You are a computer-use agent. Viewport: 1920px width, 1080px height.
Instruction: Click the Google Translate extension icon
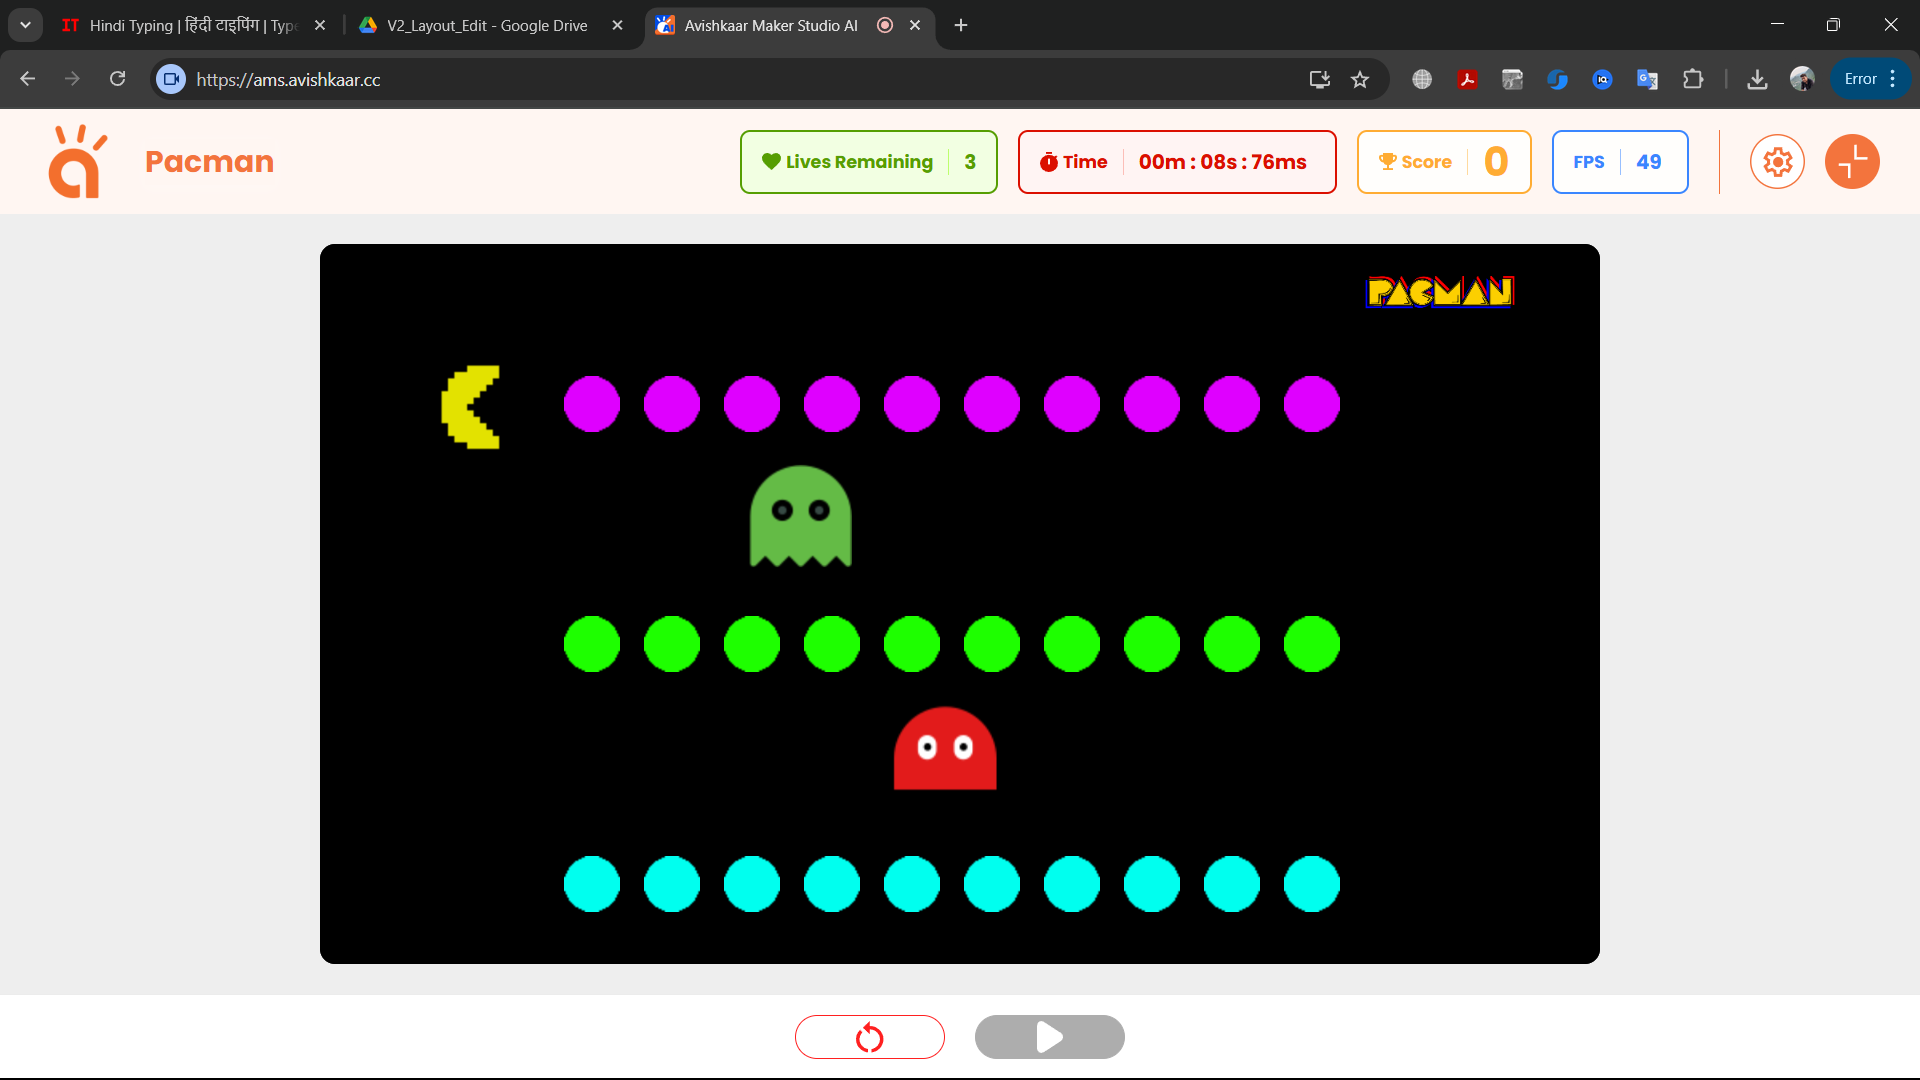(1647, 80)
